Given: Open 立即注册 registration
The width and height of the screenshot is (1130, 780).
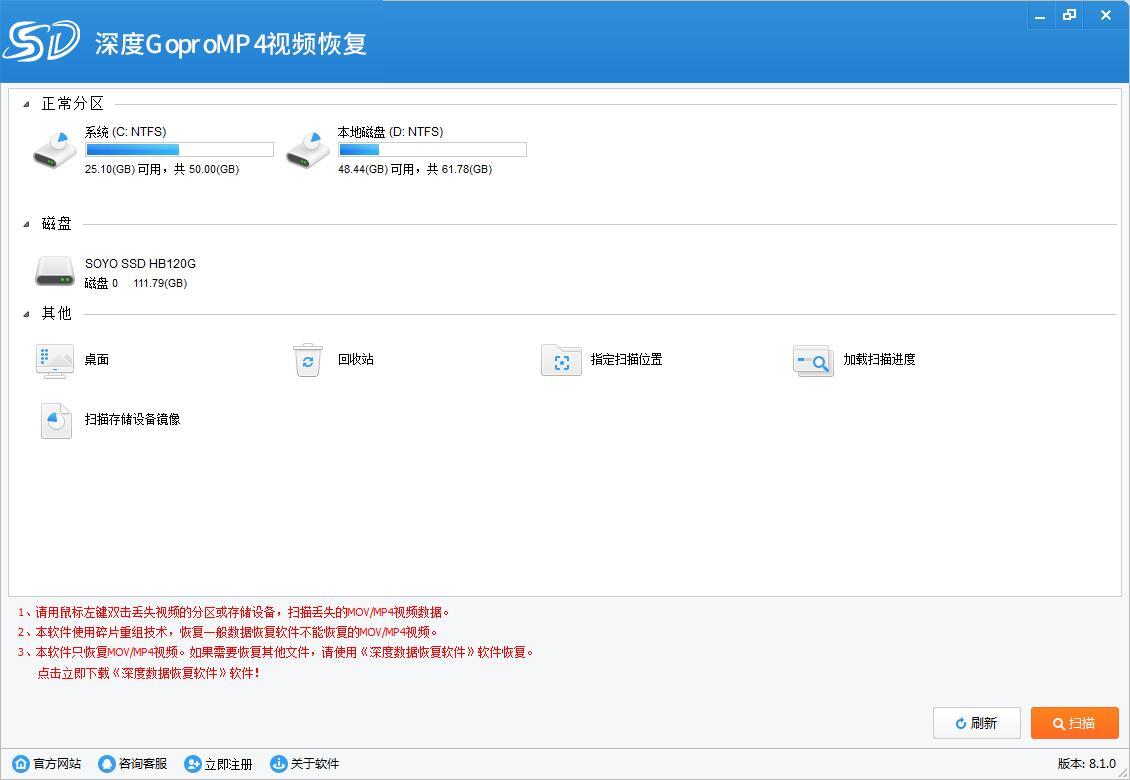Looking at the screenshot, I should click(219, 764).
